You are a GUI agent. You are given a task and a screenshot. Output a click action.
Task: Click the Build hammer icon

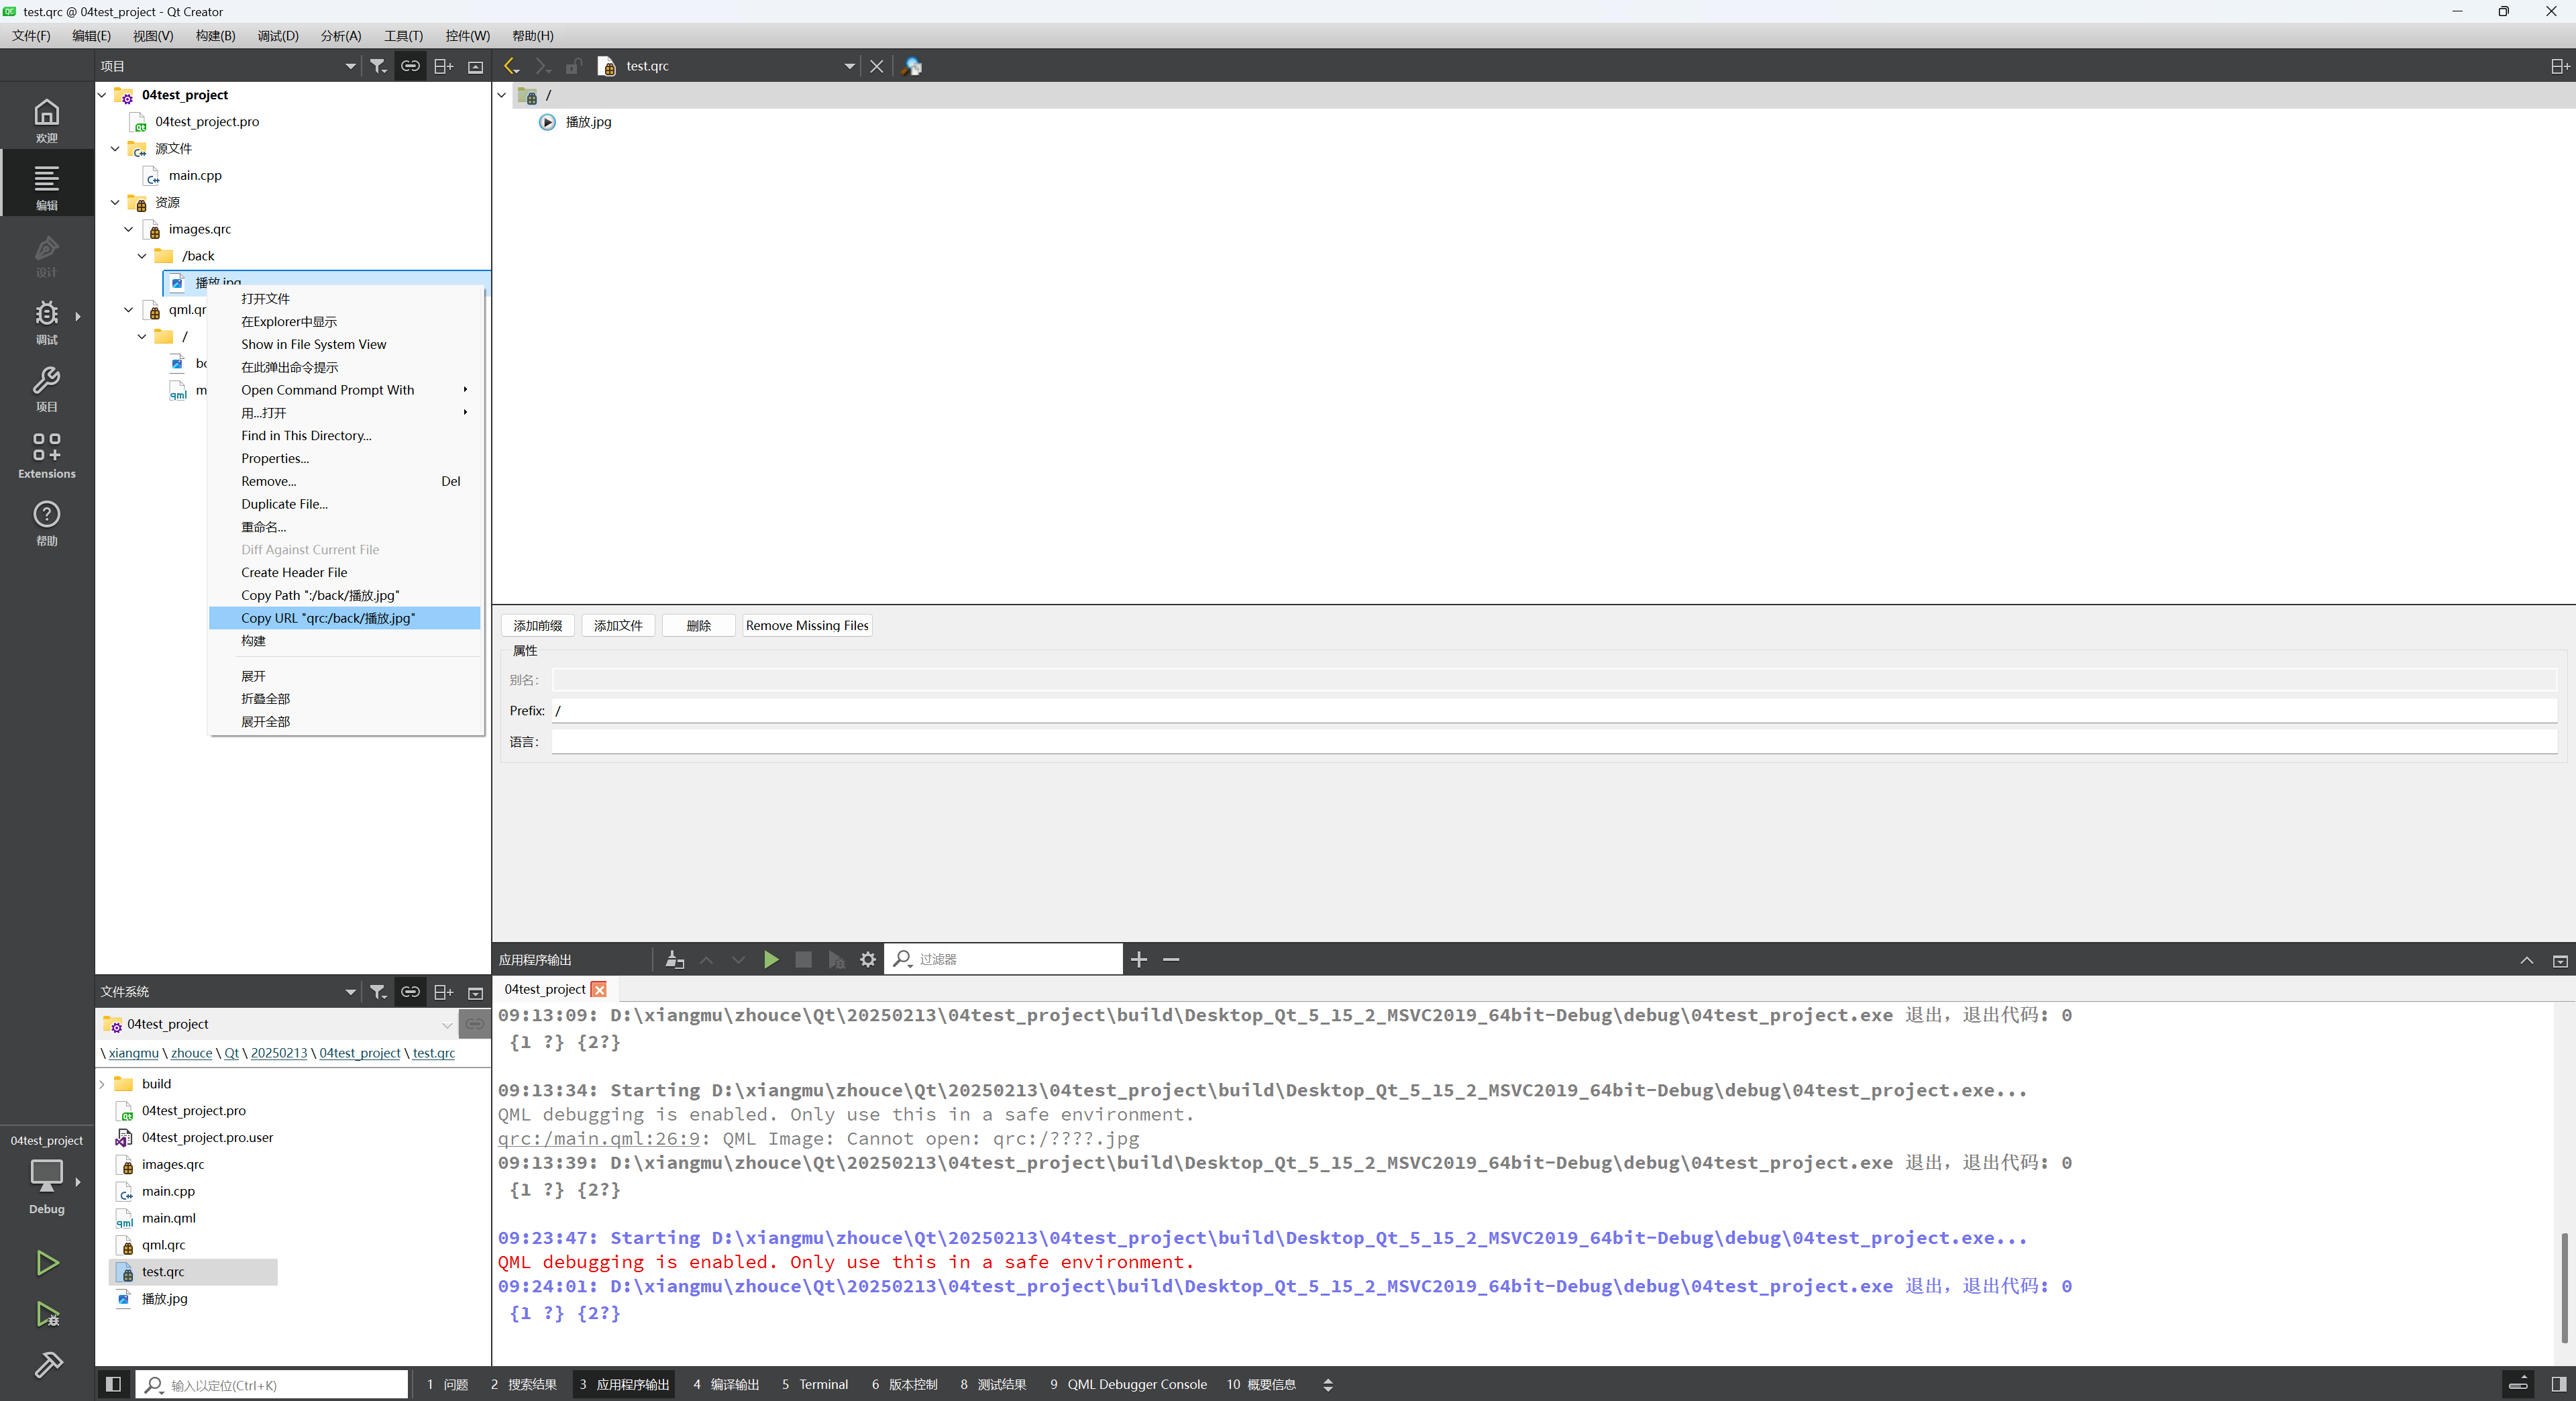click(x=47, y=1364)
